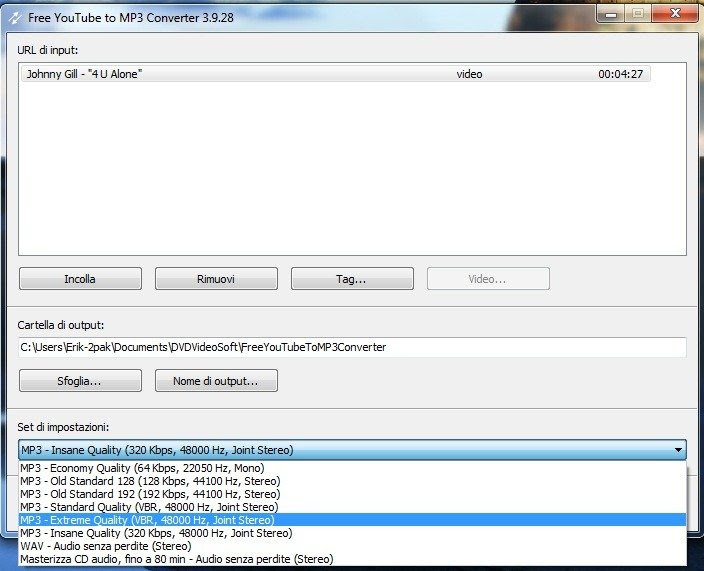
Task: Choose WAV - Audio senza perdite option
Action: coord(352,546)
